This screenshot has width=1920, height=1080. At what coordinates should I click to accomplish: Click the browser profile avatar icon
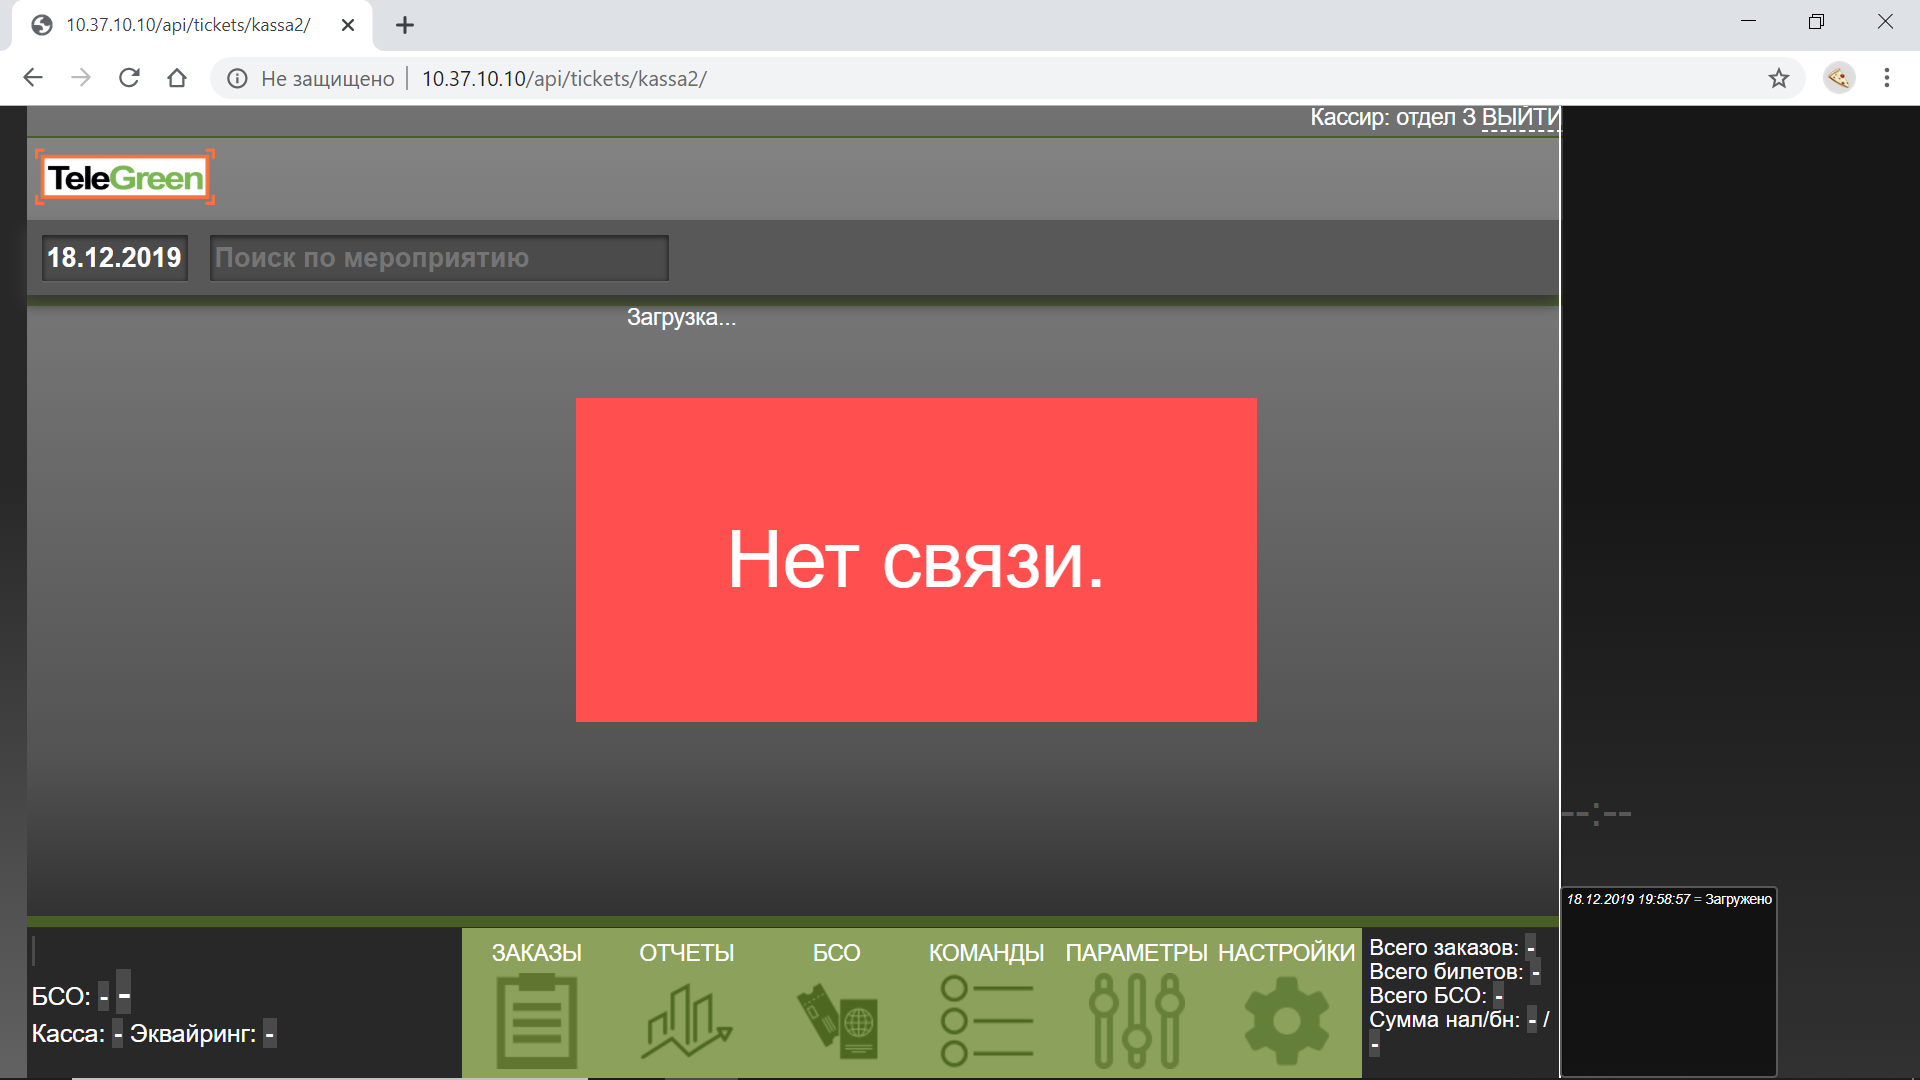[1838, 78]
